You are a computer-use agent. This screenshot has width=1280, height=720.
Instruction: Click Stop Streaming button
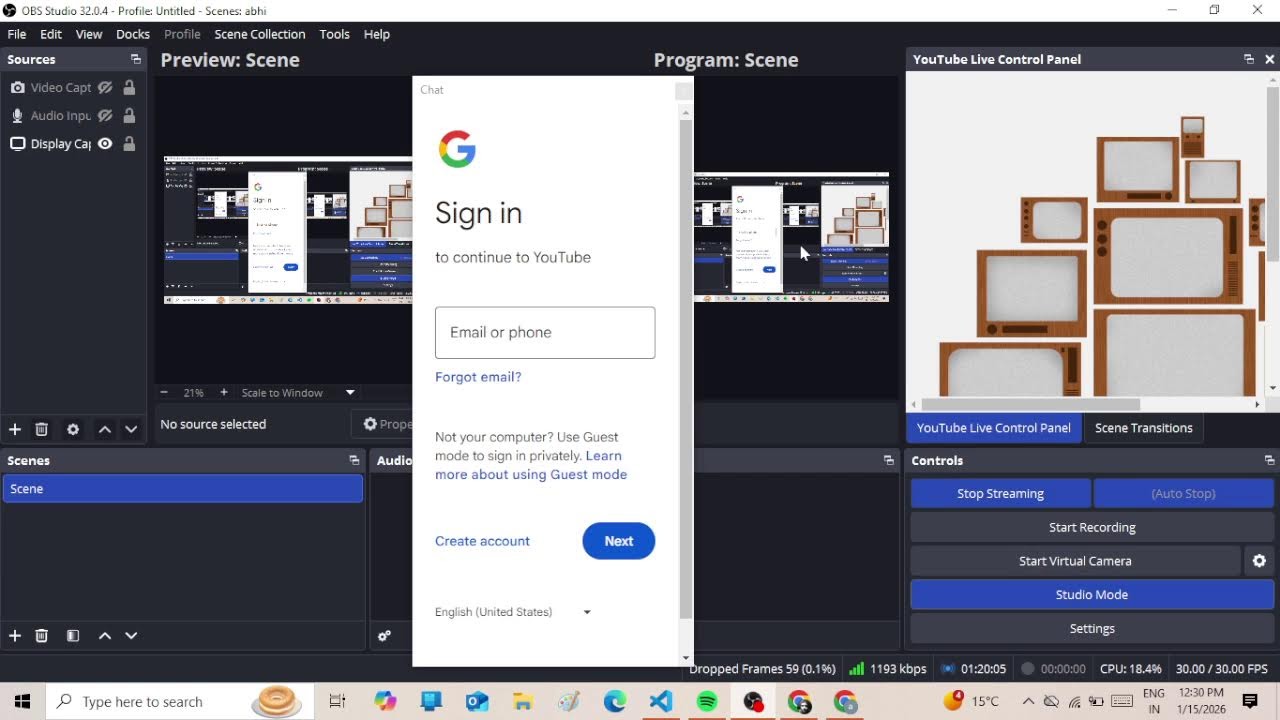coord(1000,494)
